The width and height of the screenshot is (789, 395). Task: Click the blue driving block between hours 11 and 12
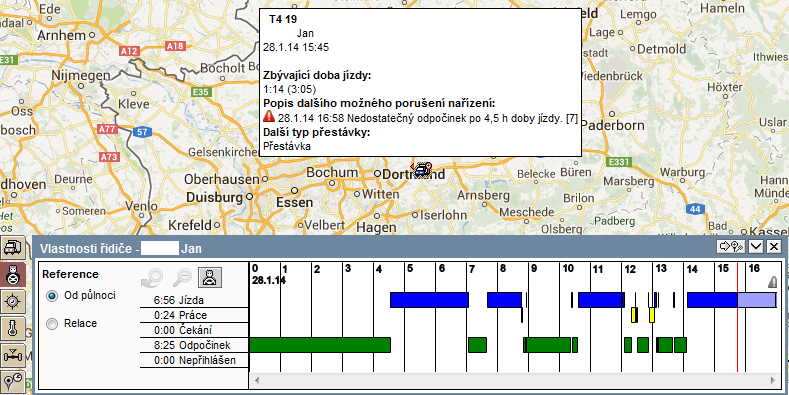point(601,300)
